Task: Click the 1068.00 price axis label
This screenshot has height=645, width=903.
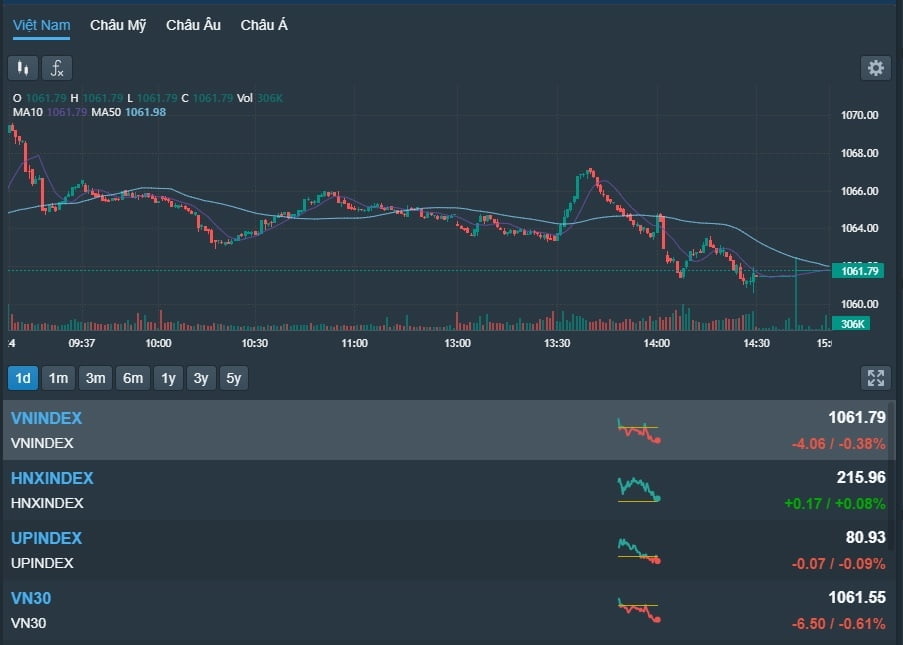Action: [x=859, y=153]
